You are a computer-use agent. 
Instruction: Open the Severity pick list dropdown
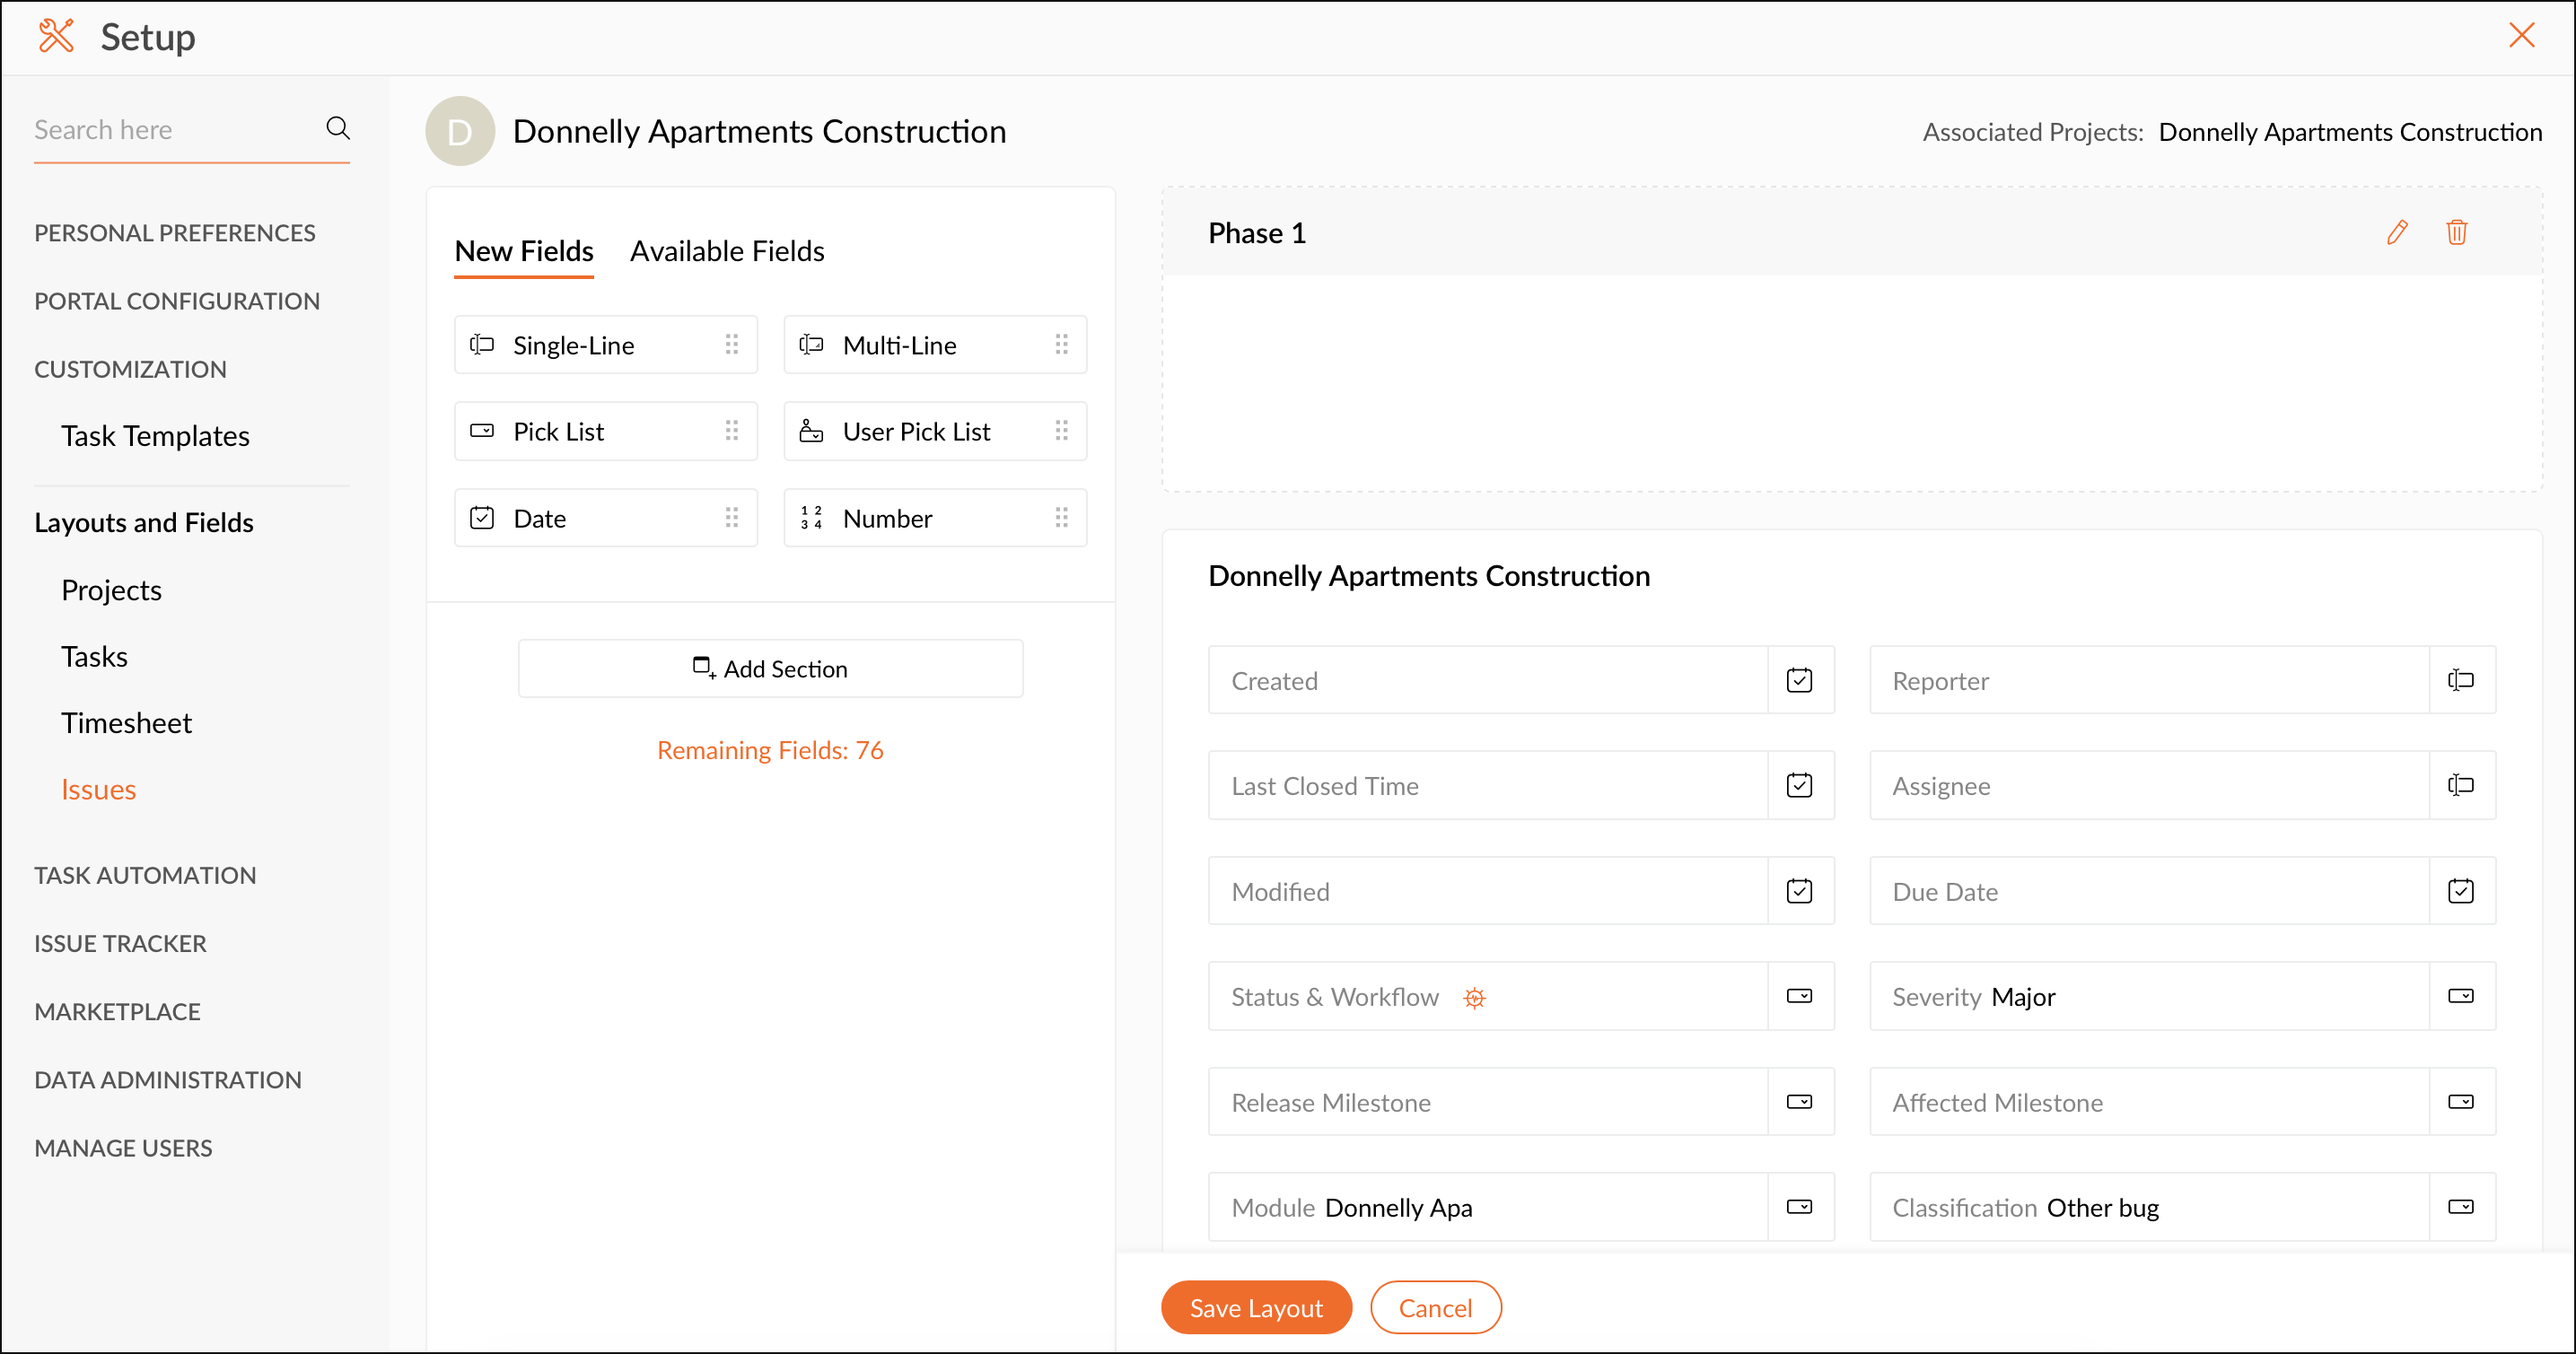2460,996
